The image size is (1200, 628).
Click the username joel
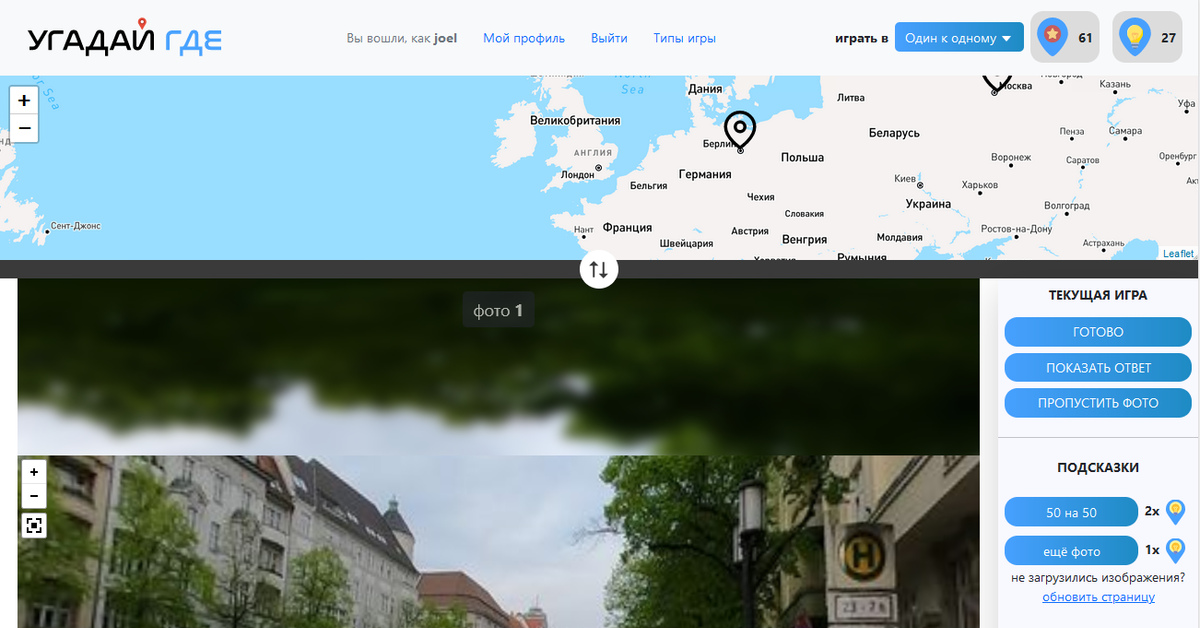coord(446,38)
